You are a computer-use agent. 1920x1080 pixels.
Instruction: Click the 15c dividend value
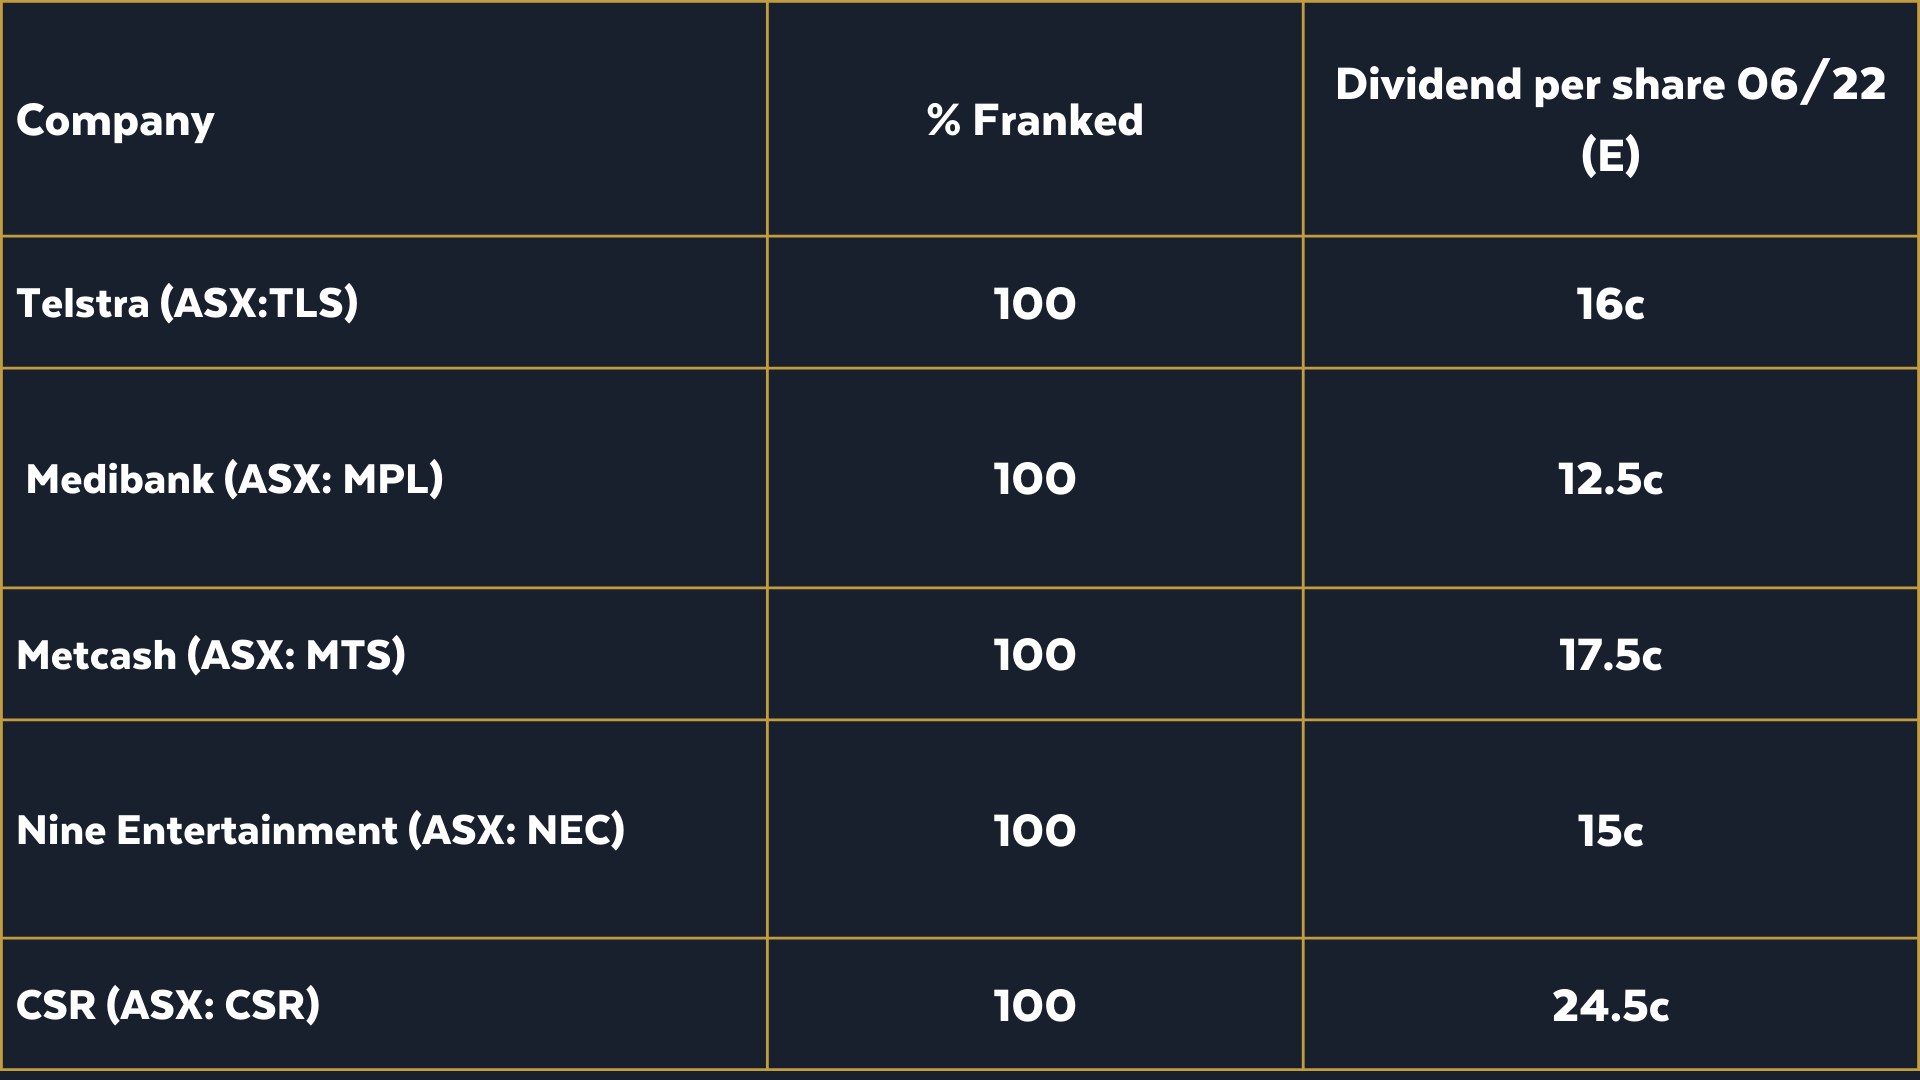pos(1610,831)
